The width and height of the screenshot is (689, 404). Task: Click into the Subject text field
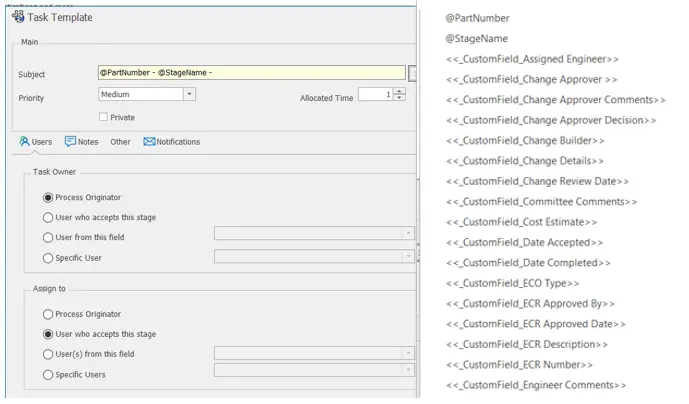[252, 73]
